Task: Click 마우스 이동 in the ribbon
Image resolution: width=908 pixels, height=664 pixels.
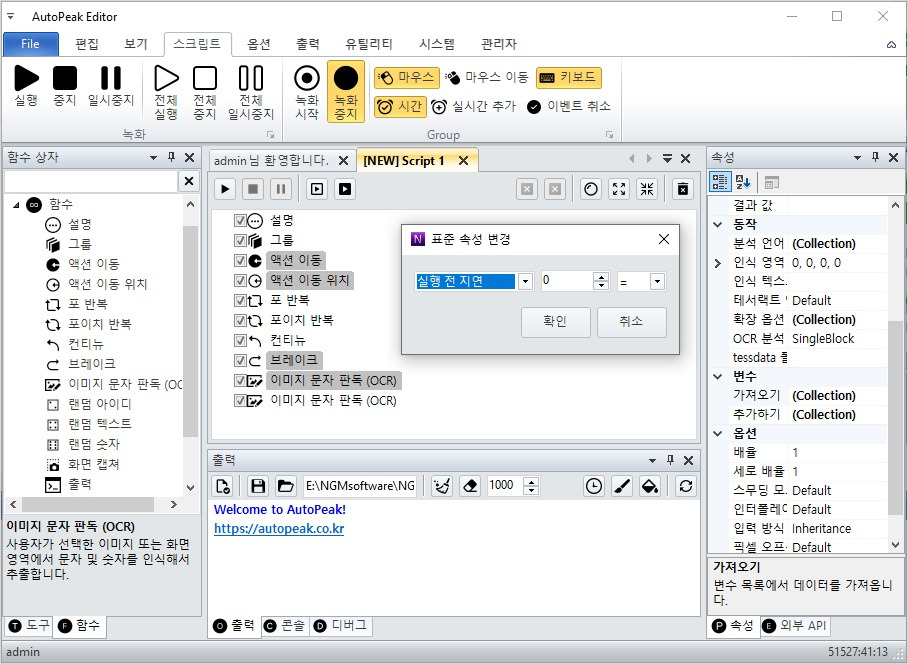Action: (x=487, y=77)
